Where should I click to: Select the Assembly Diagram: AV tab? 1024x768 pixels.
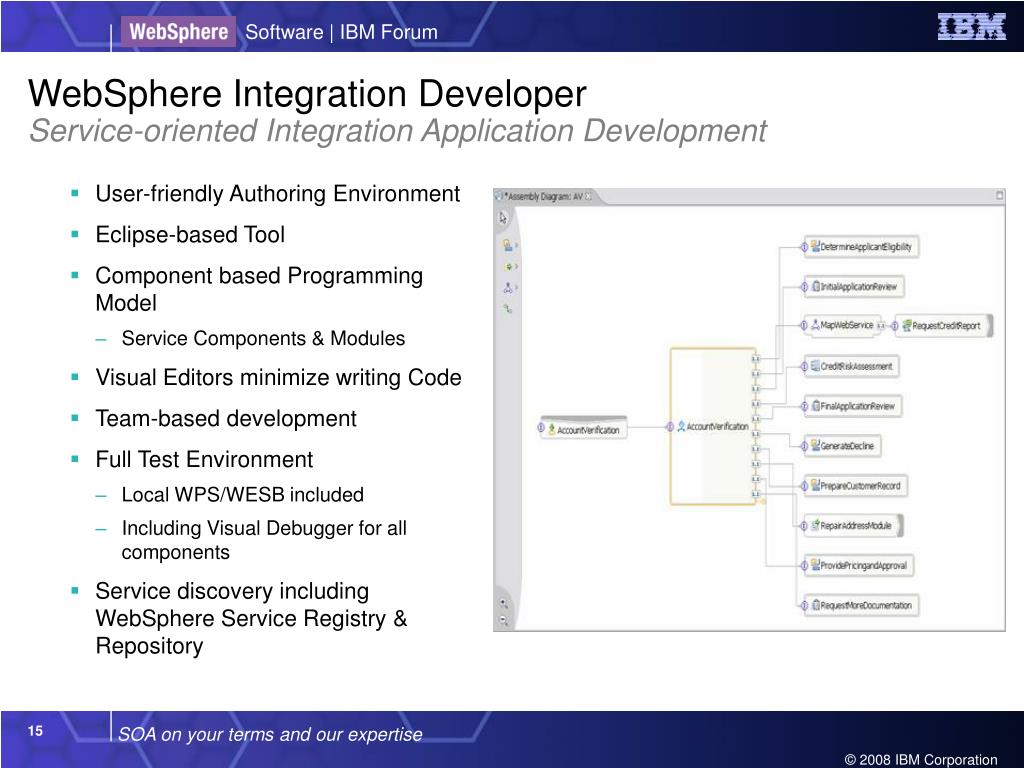point(543,196)
